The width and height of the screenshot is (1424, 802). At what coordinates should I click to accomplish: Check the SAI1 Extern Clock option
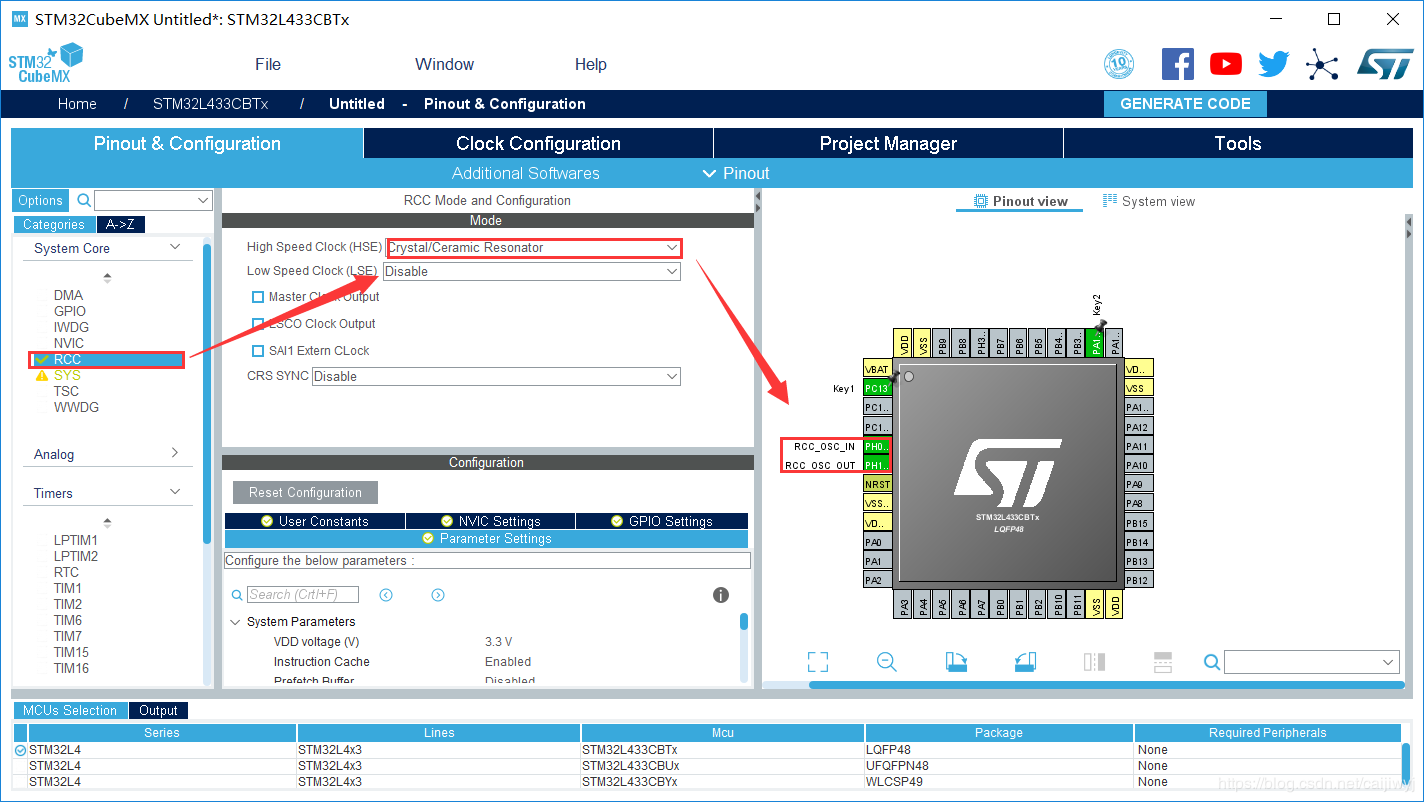point(258,351)
